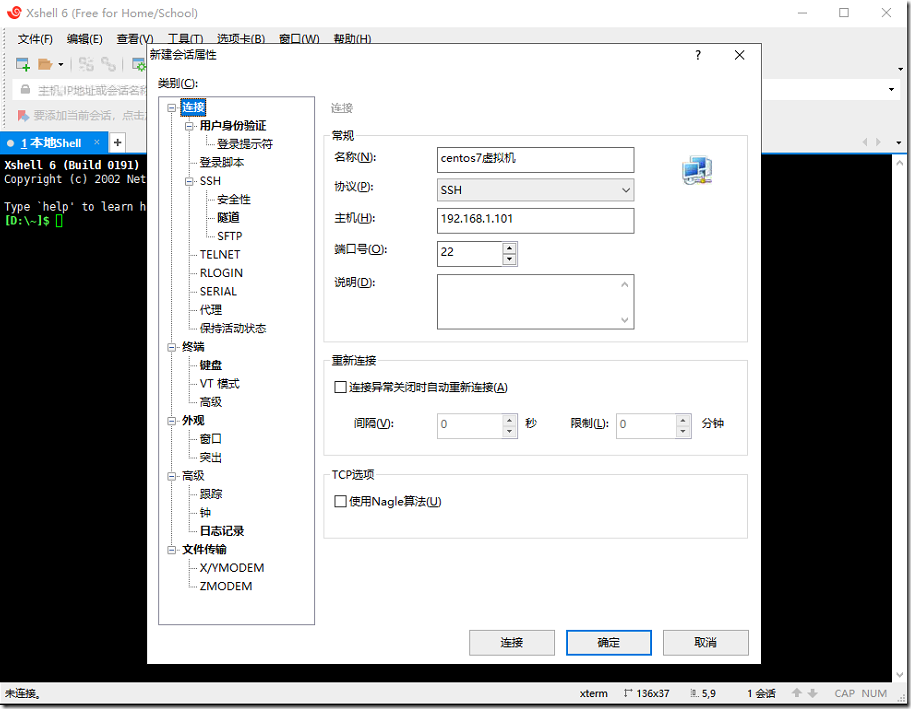Collapse the 连接 tree node
This screenshot has height=709, width=911.
pyautogui.click(x=172, y=108)
